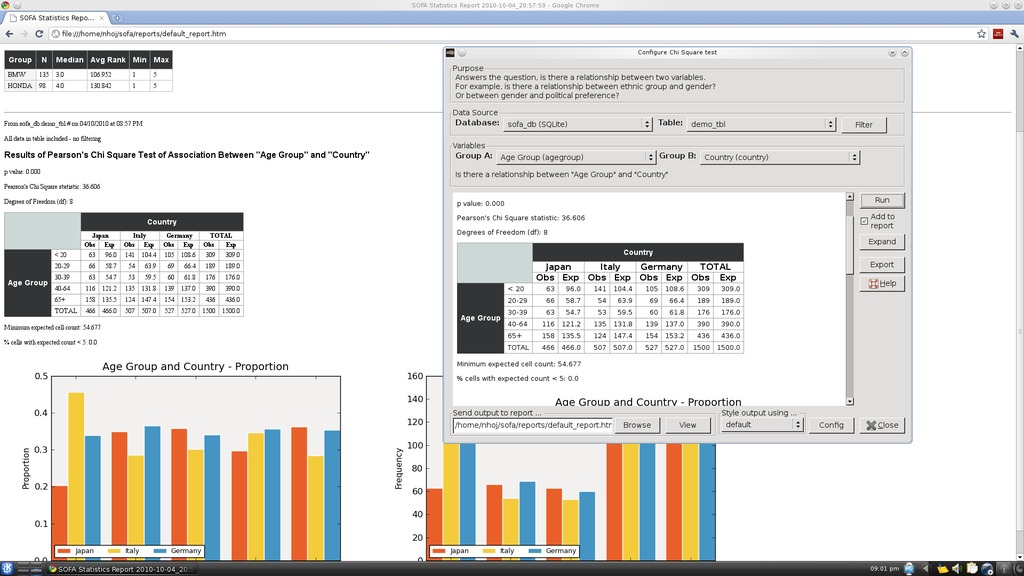Click the browser back arrow
This screenshot has width=1024, height=576.
[9, 34]
